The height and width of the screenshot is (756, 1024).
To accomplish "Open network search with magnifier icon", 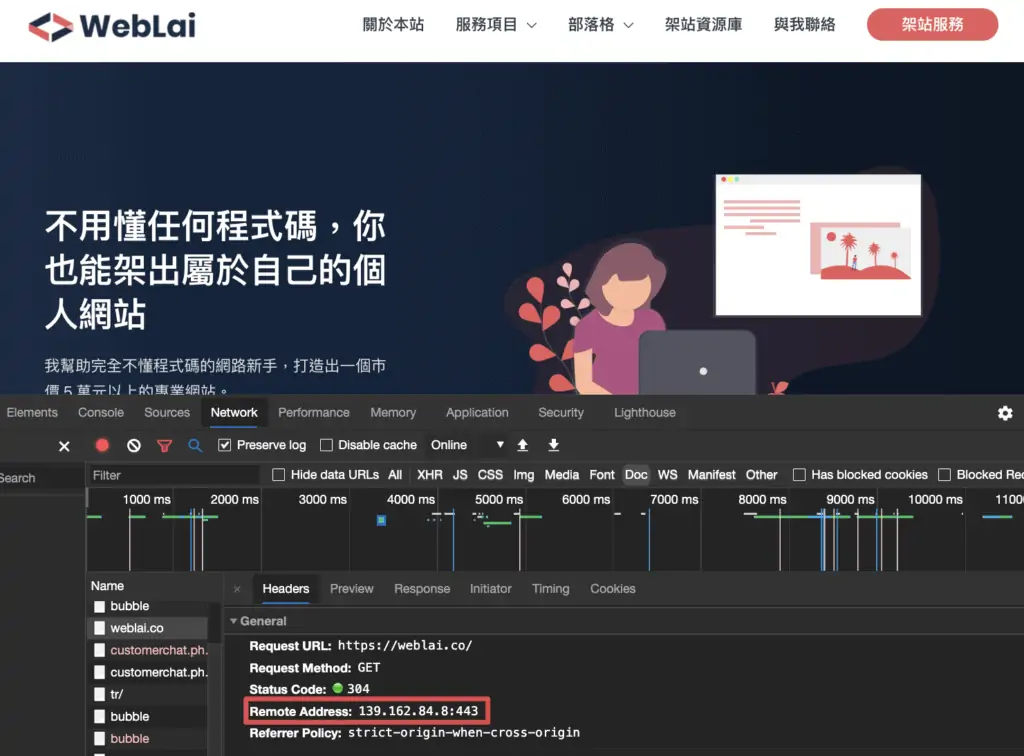I will pos(195,445).
